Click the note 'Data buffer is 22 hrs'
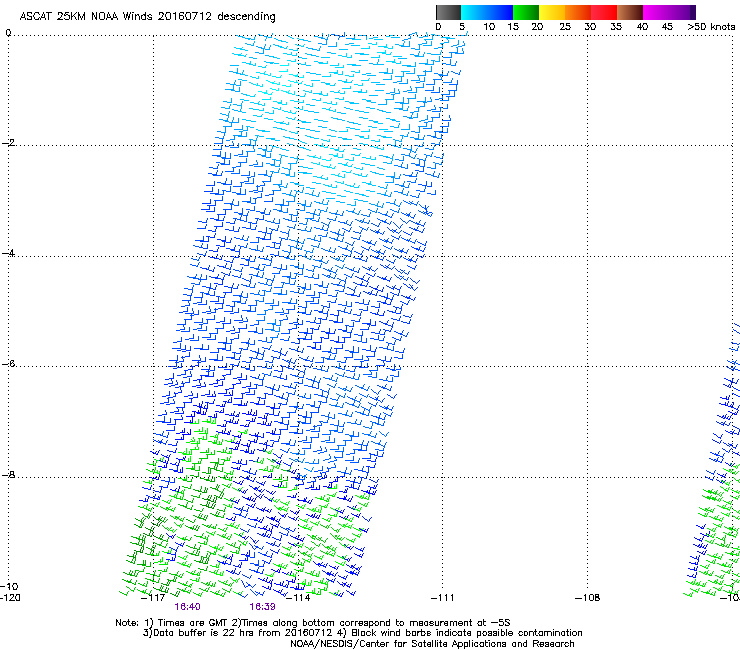Image resolution: width=740 pixels, height=650 pixels. [x=202, y=633]
